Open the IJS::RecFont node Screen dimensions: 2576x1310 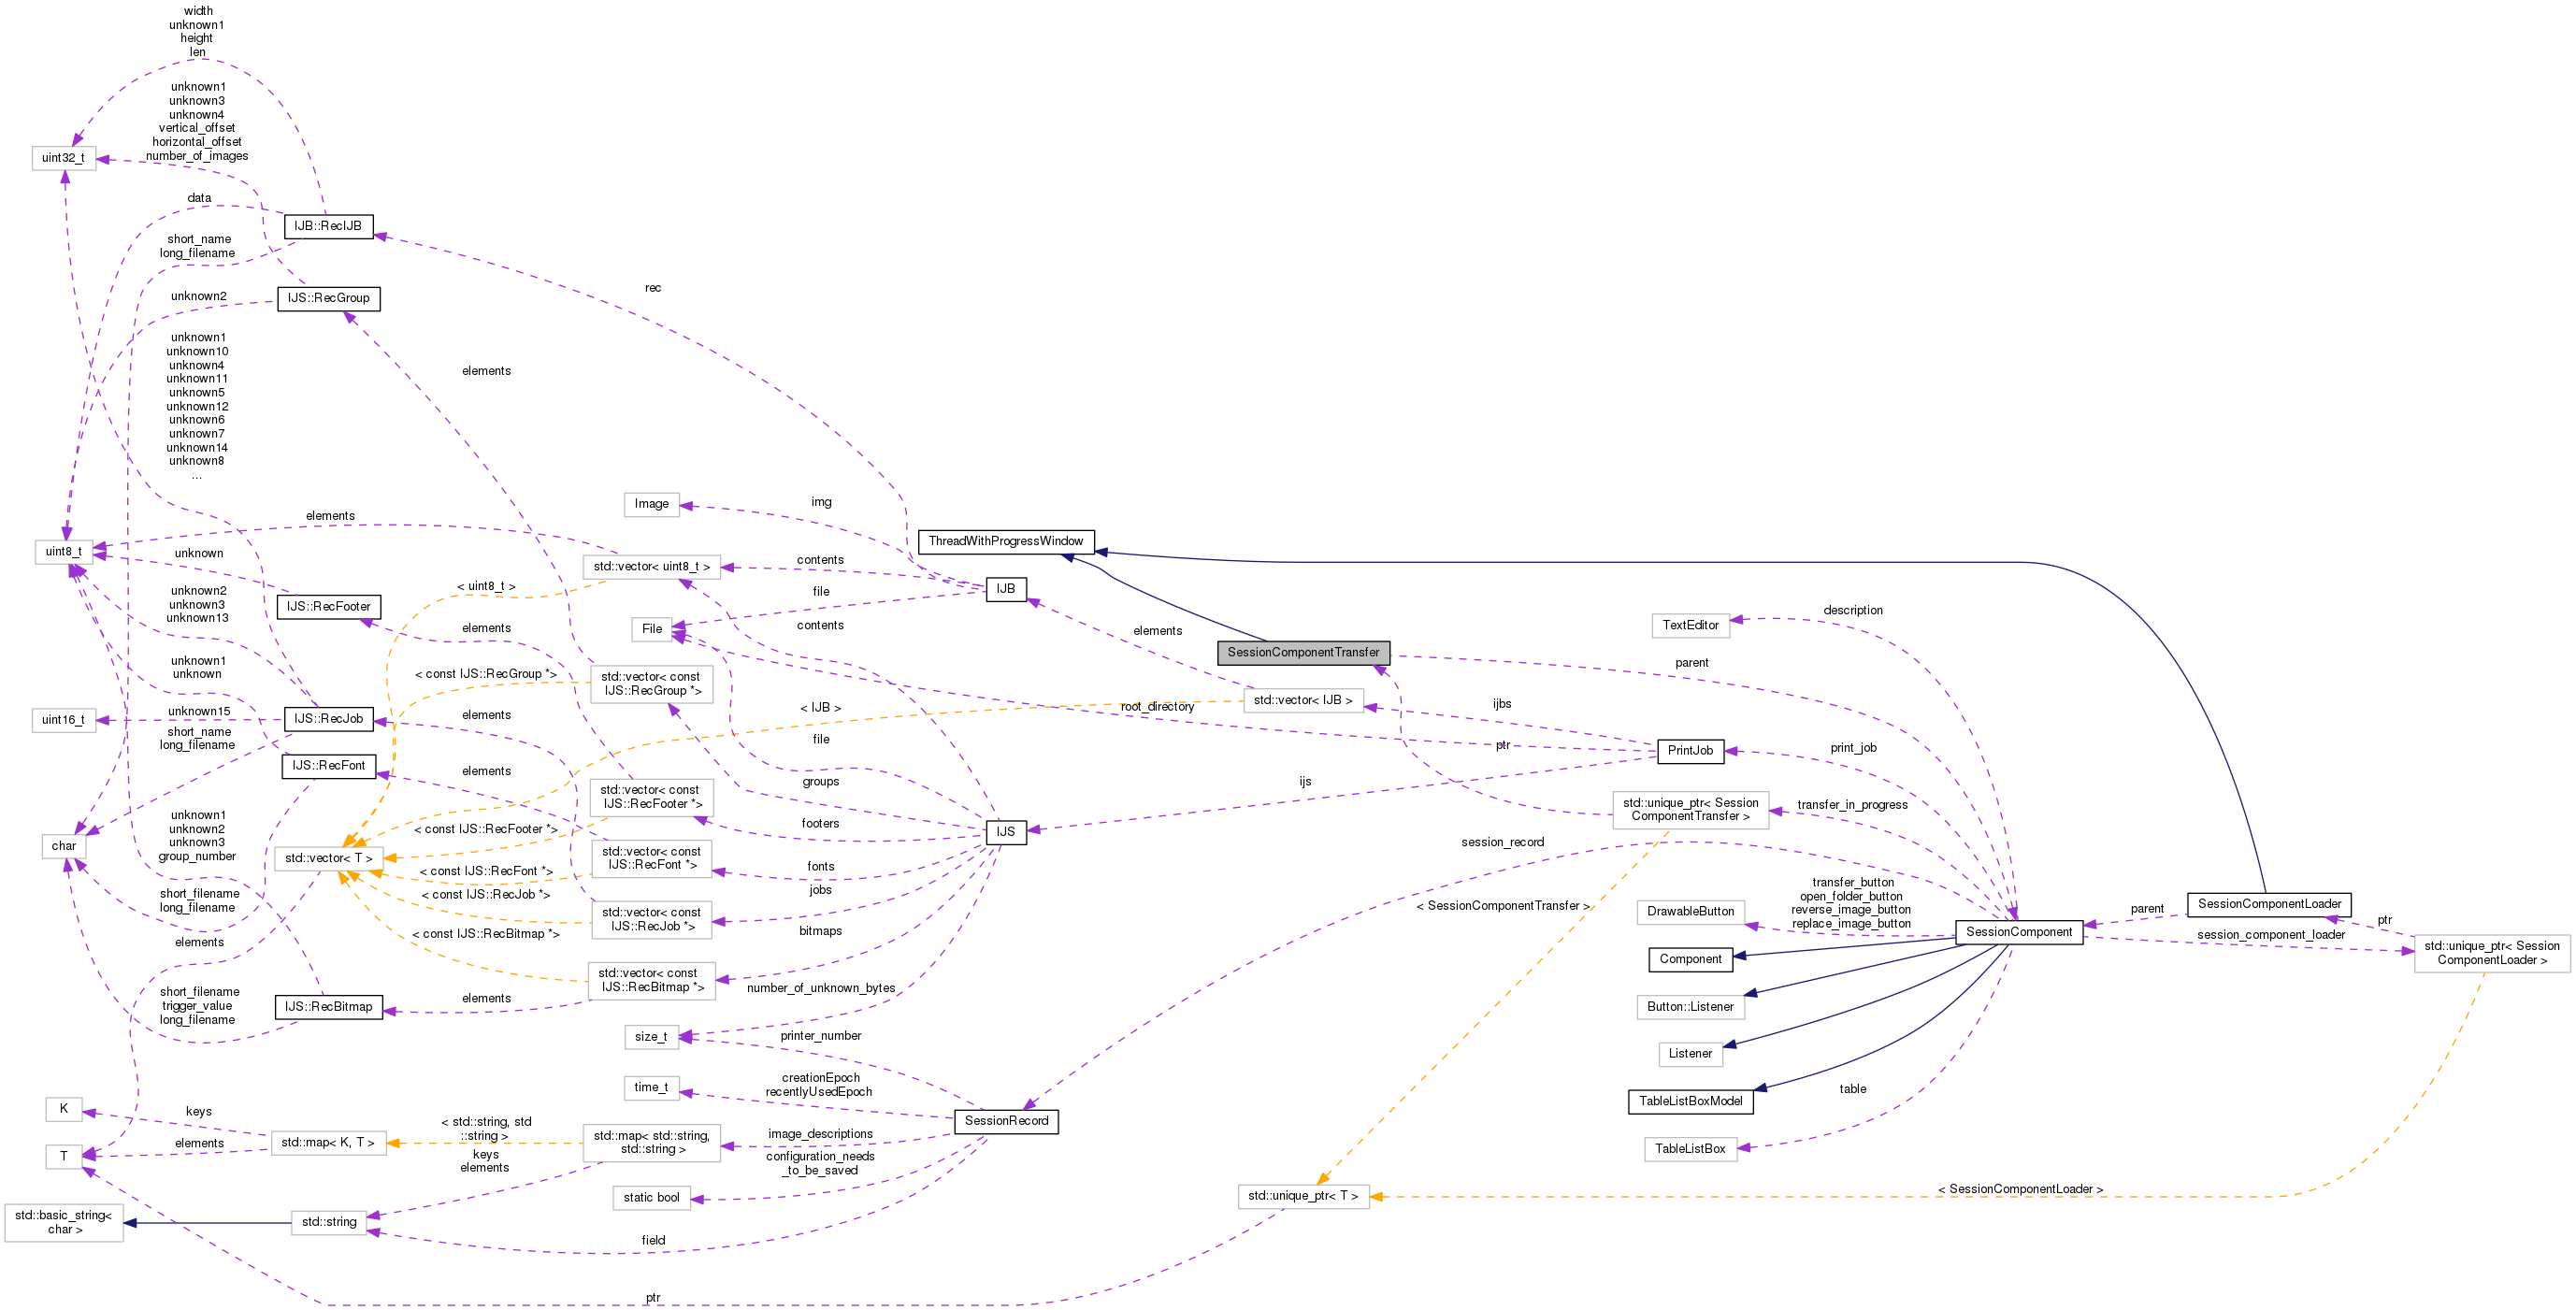pos(328,765)
